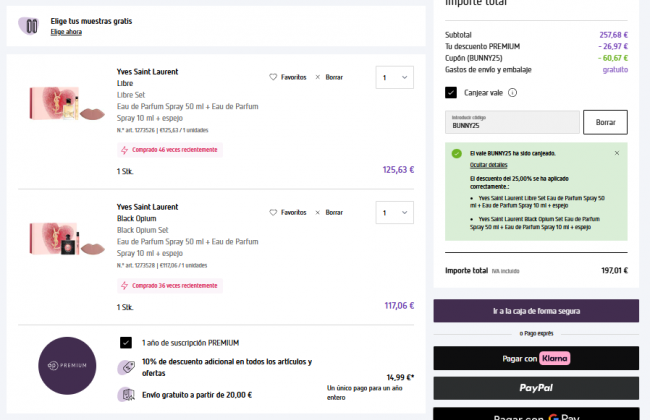Screen dimensions: 650x420
Task: Remove Libre Set with the Borrar X
Action: (318, 77)
